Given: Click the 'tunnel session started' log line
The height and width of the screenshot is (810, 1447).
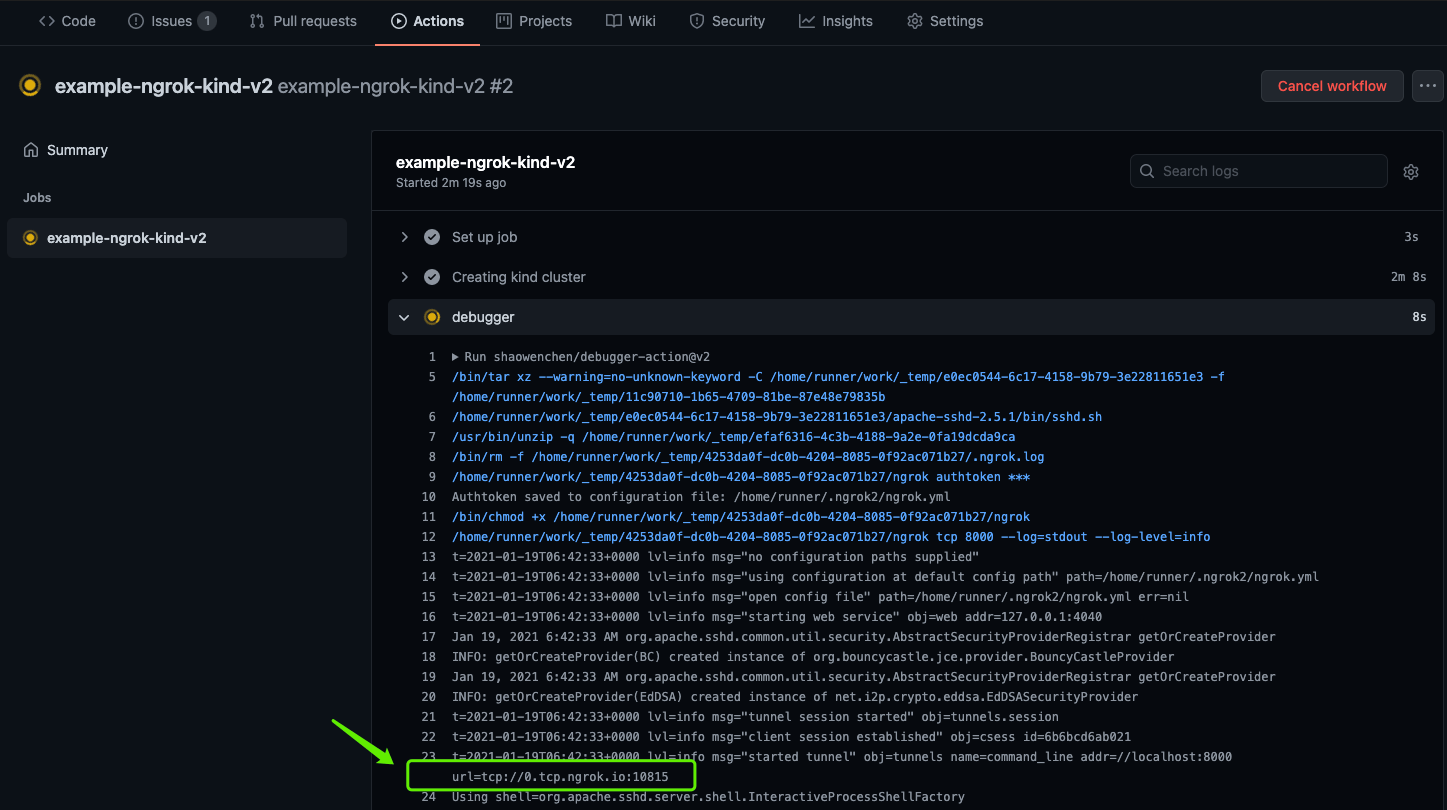Looking at the screenshot, I should coord(755,717).
